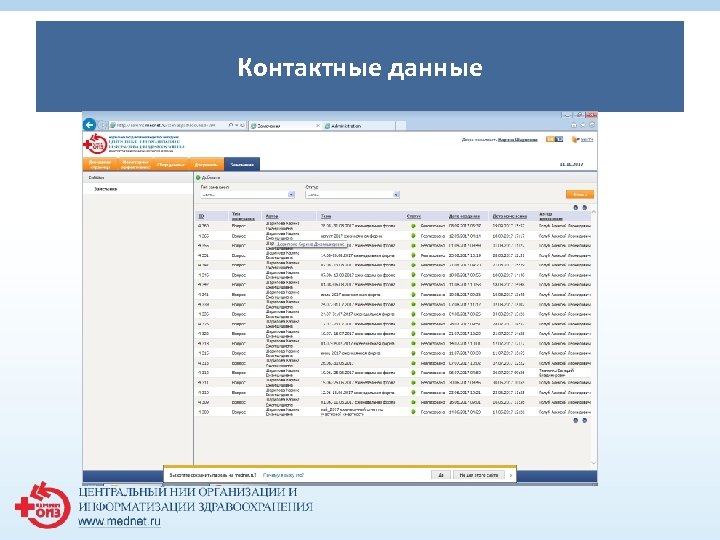This screenshot has width=720, height=540.
Task: Go back using the browser back arrow
Action: click(90, 124)
